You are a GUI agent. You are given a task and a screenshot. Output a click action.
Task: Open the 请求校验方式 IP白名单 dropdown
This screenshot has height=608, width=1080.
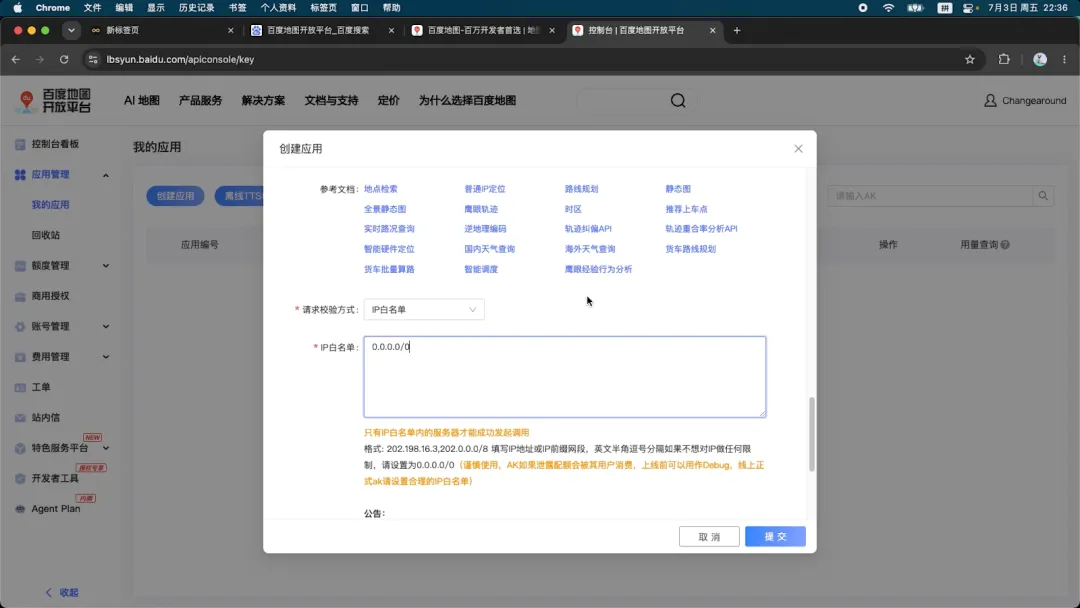424,309
